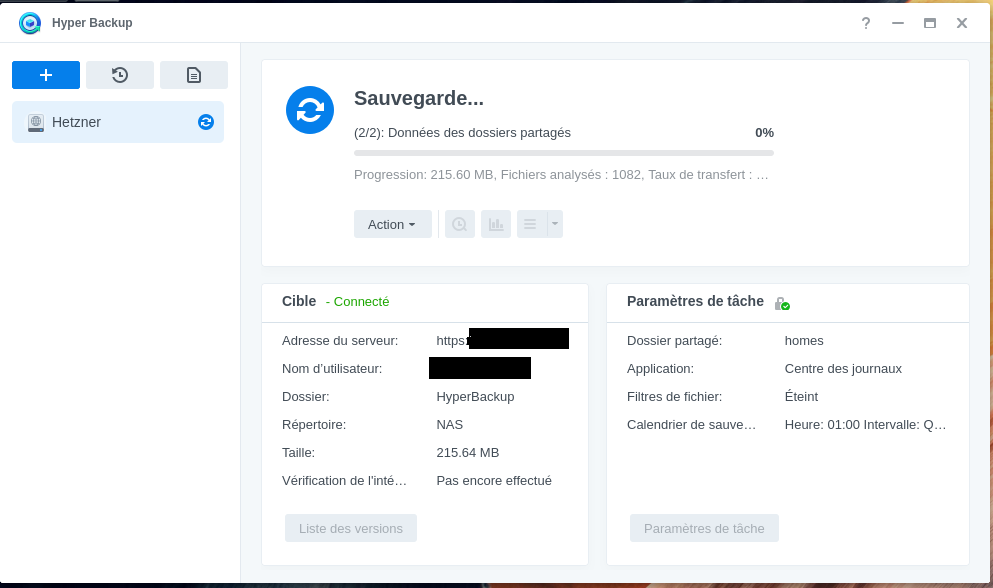Viewport: 993px width, 588px height.
Task: Click the backup progress bar
Action: [x=564, y=153]
